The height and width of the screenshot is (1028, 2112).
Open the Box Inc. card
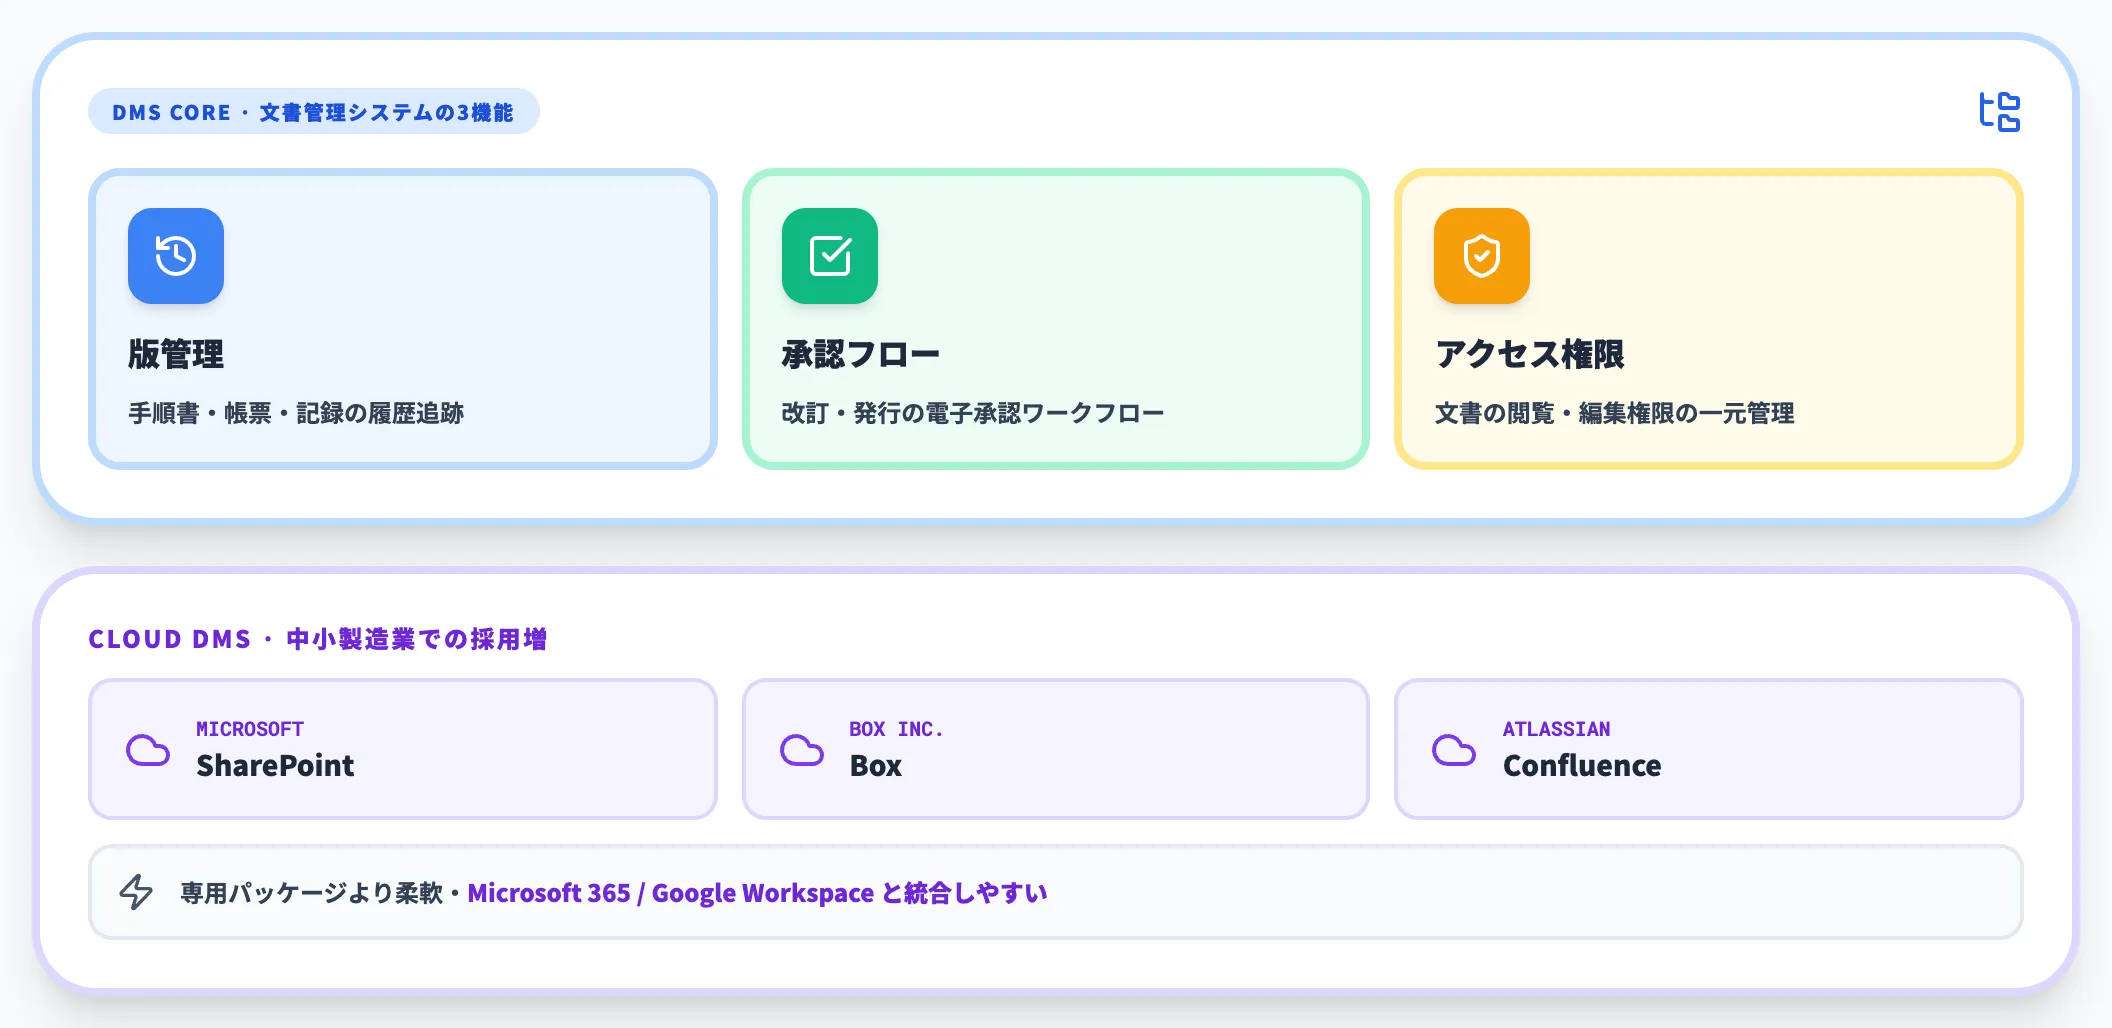1056,749
